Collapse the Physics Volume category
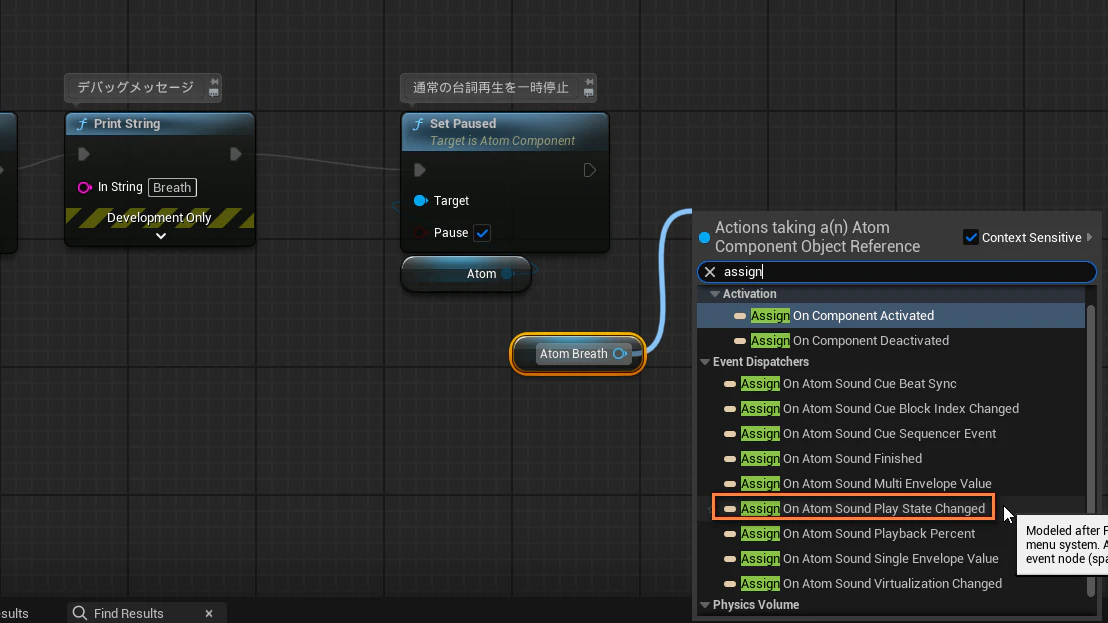Screen dimensions: 1108x623 point(705,605)
